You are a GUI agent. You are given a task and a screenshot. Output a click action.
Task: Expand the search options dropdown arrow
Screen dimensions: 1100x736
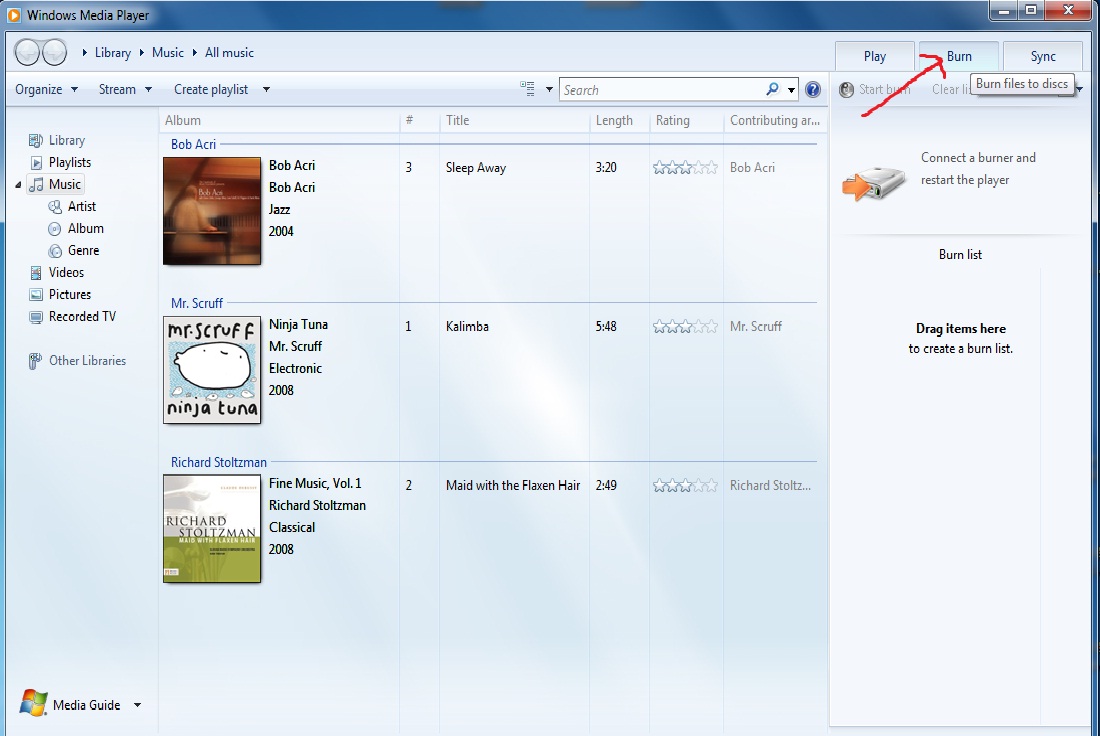click(791, 90)
